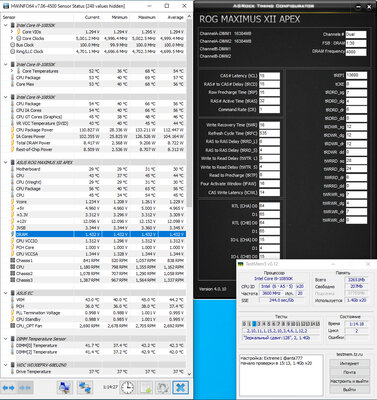Click the CAS# Latency (tCL) value field
377x400 pixels.
[269, 76]
